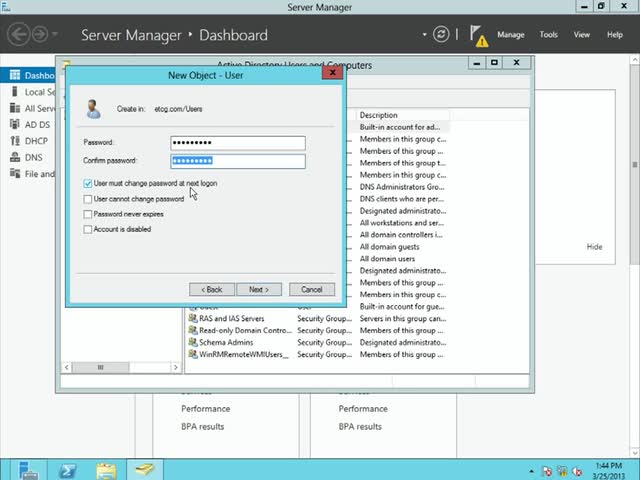Click the Server Manager forward navigation arrow

click(40, 34)
